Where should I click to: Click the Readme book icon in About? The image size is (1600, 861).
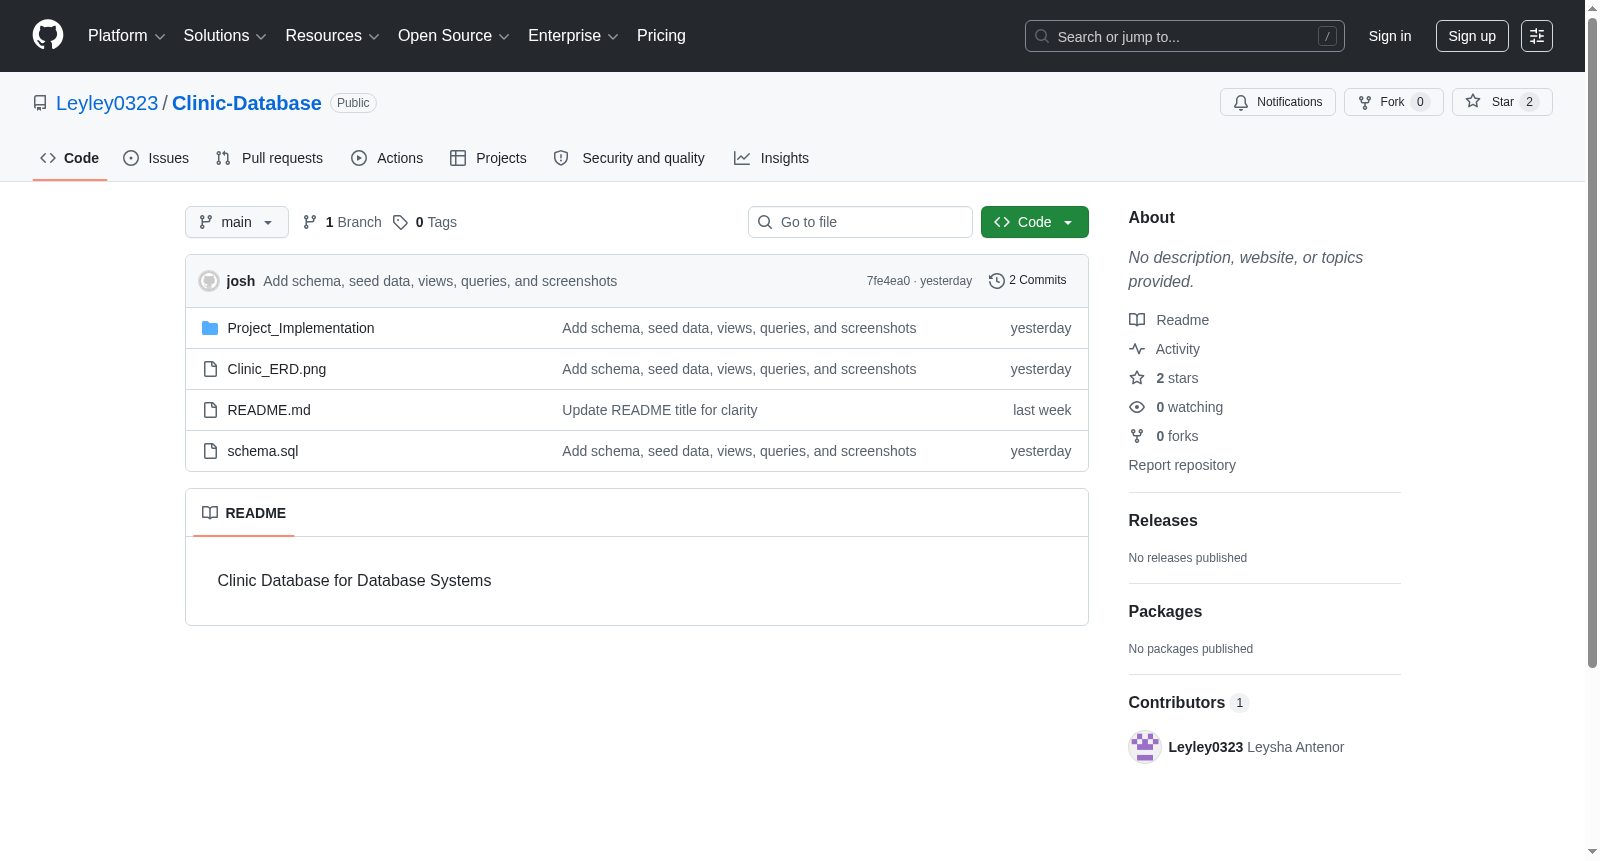click(x=1137, y=320)
